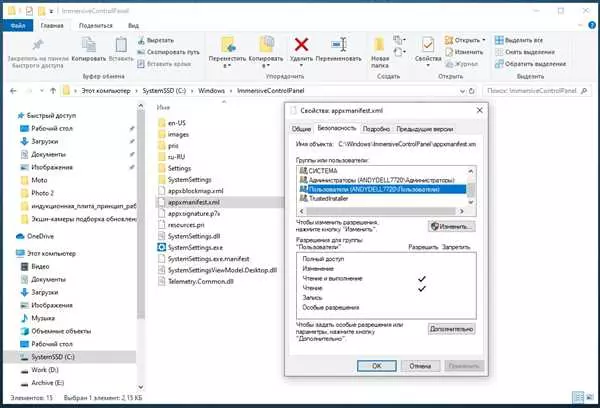Go up one folder level arrow
This screenshot has width=600, height=408.
[53, 91]
